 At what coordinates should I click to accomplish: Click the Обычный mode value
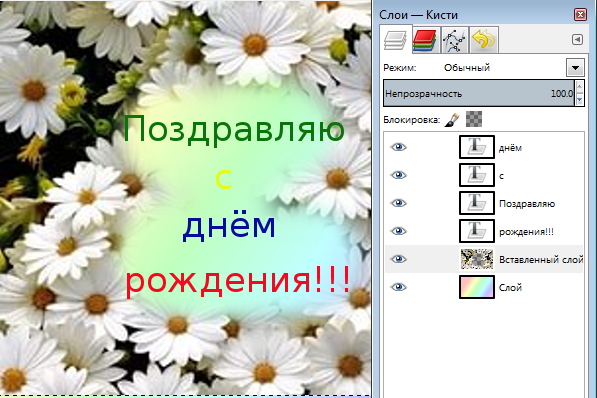[467, 68]
